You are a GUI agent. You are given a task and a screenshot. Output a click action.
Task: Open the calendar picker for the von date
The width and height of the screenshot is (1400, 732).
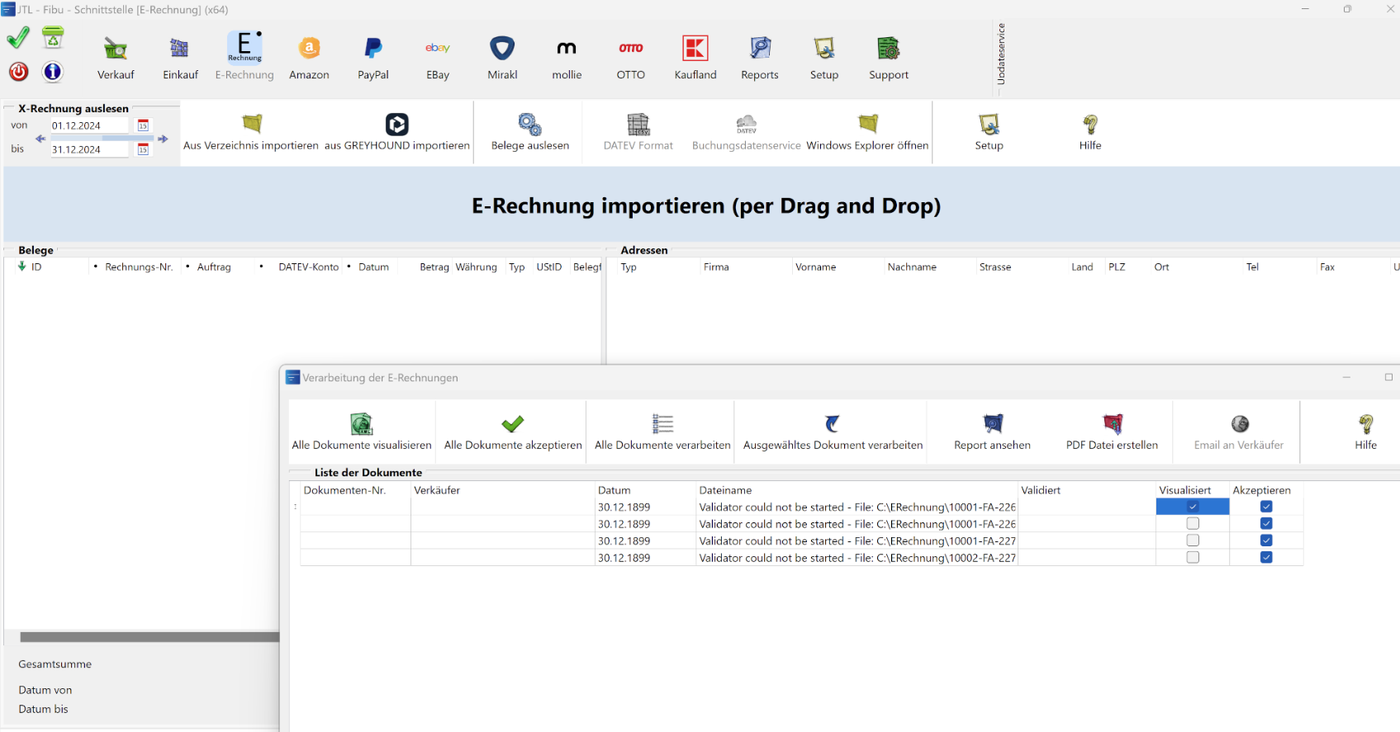[x=143, y=126]
